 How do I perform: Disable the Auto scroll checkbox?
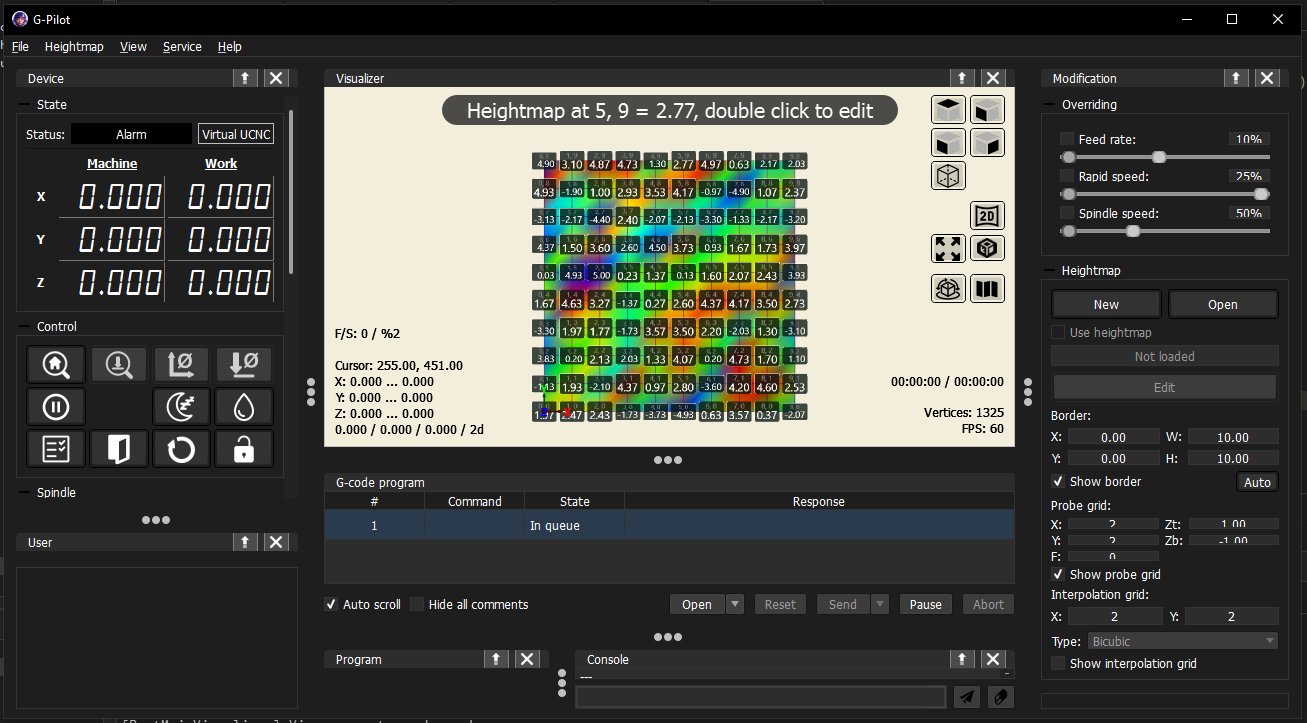pyautogui.click(x=331, y=604)
